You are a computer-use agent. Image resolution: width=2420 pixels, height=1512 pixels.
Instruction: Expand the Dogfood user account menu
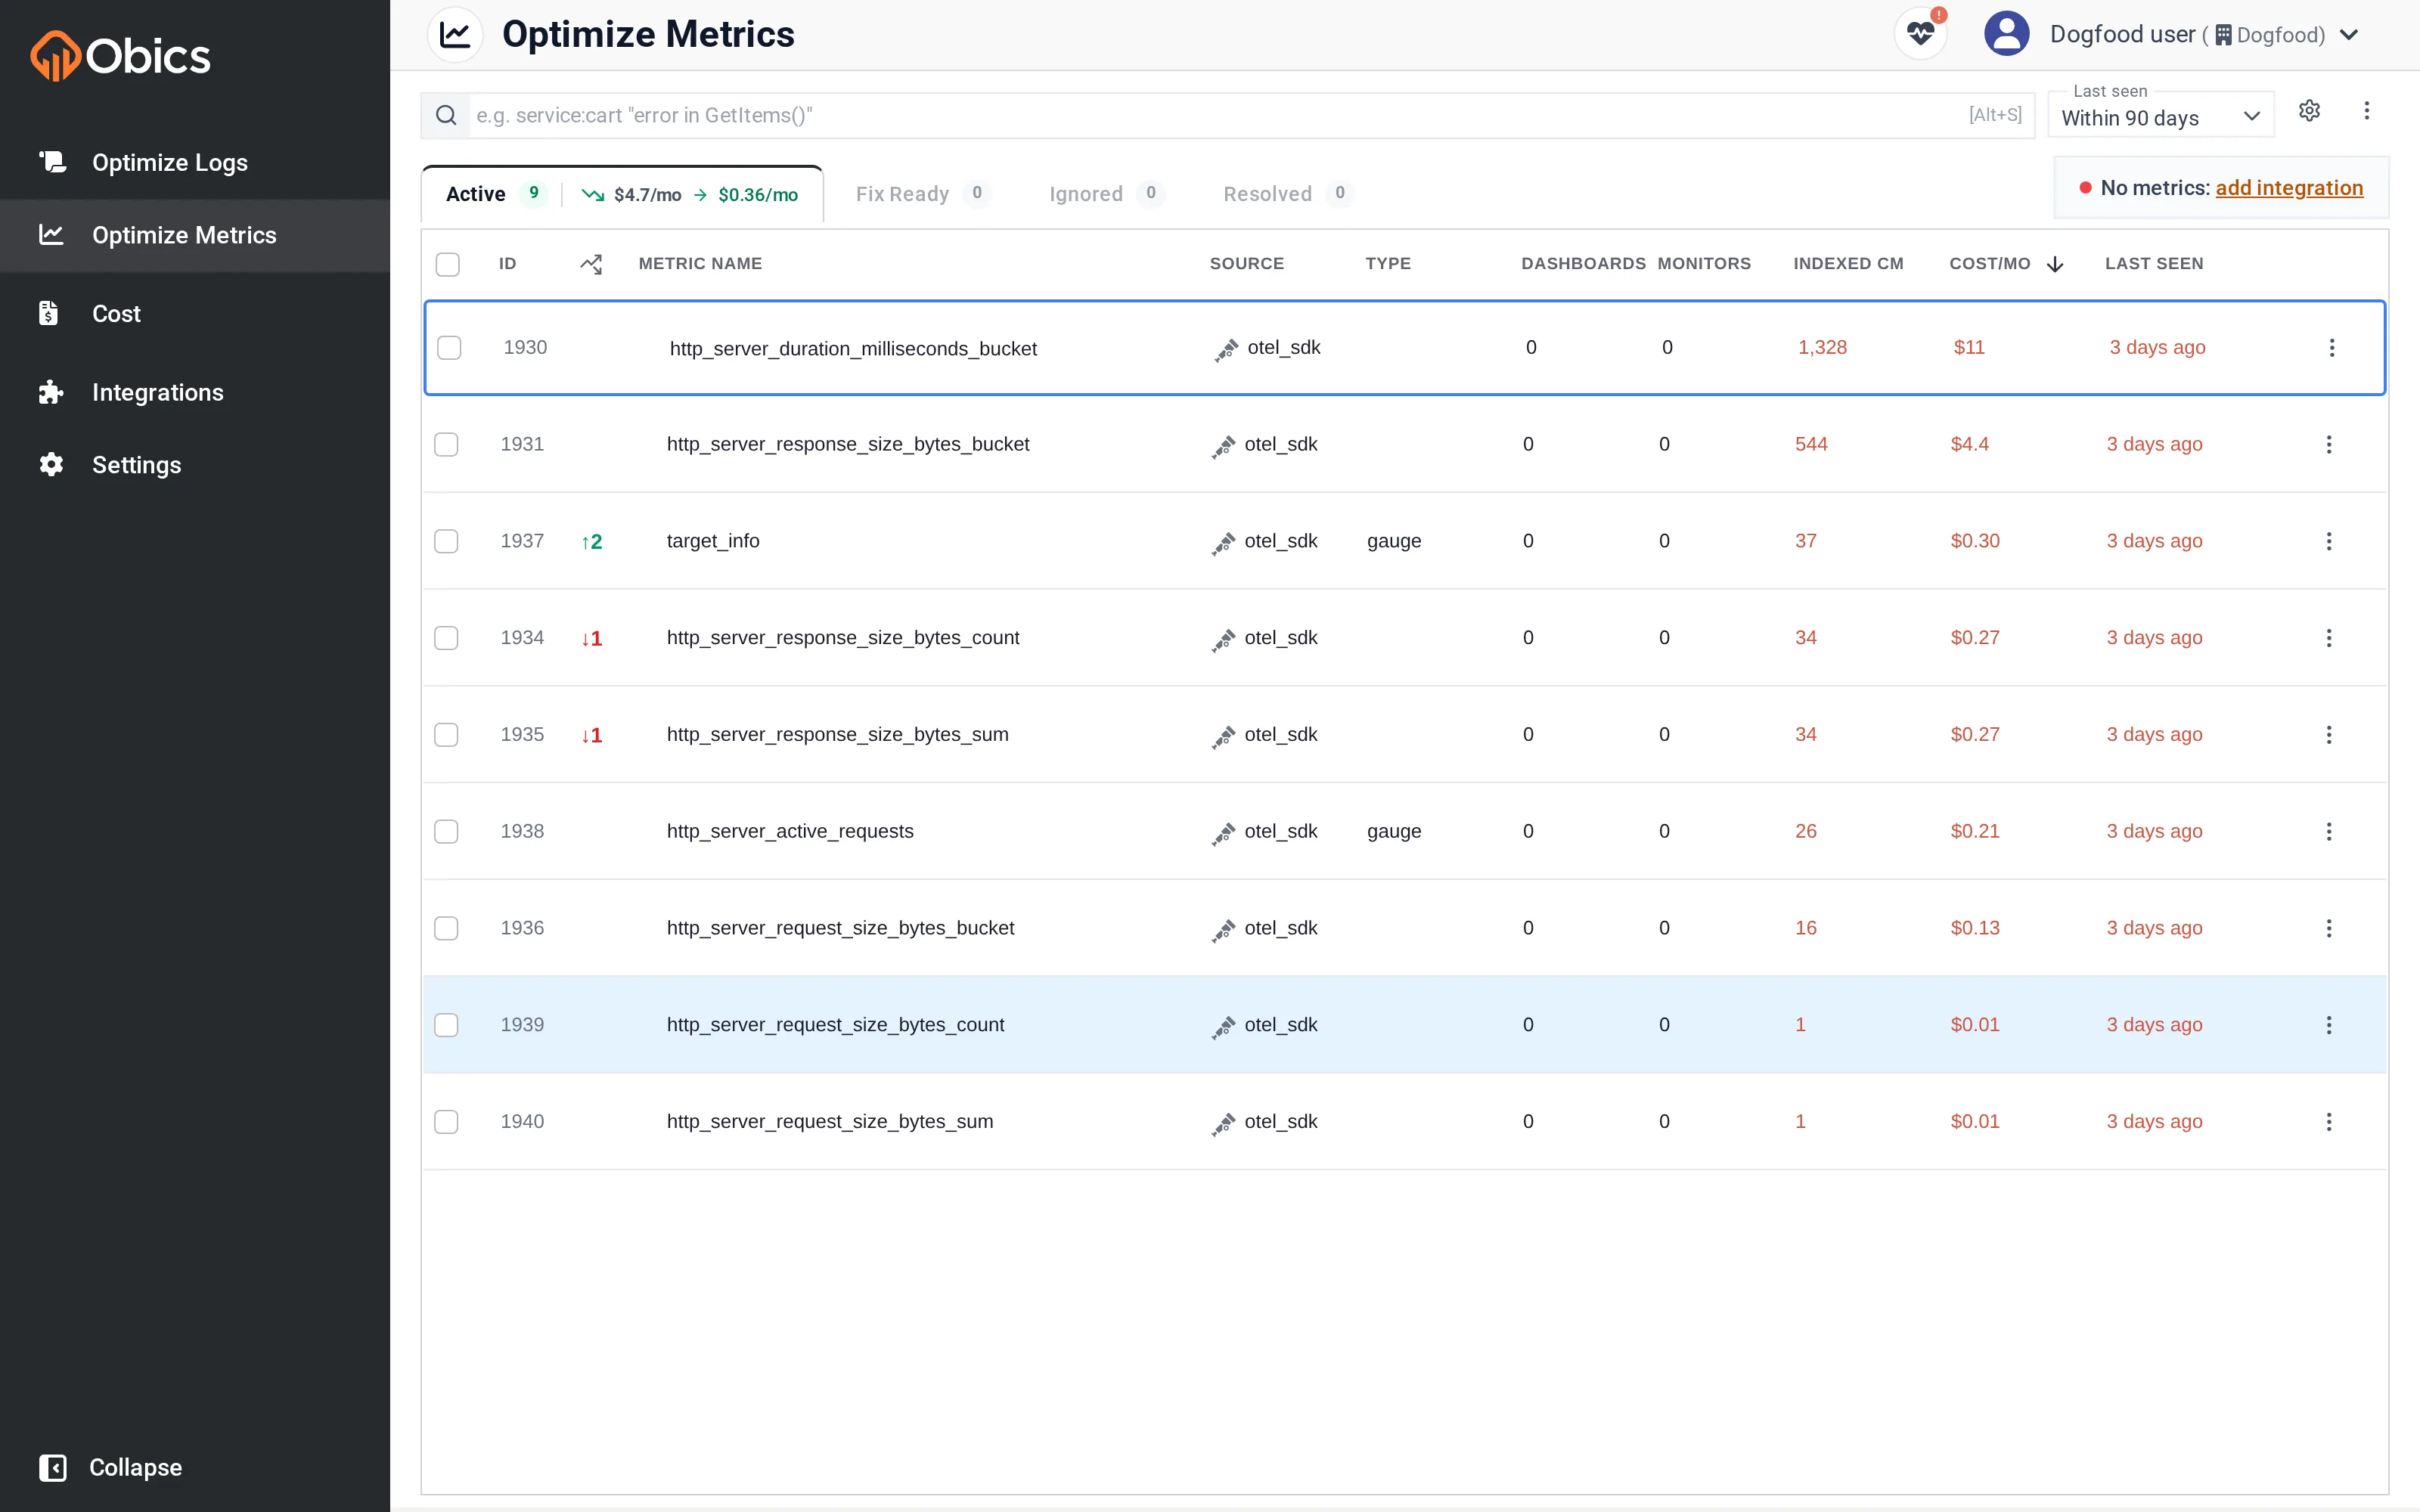click(x=2350, y=35)
